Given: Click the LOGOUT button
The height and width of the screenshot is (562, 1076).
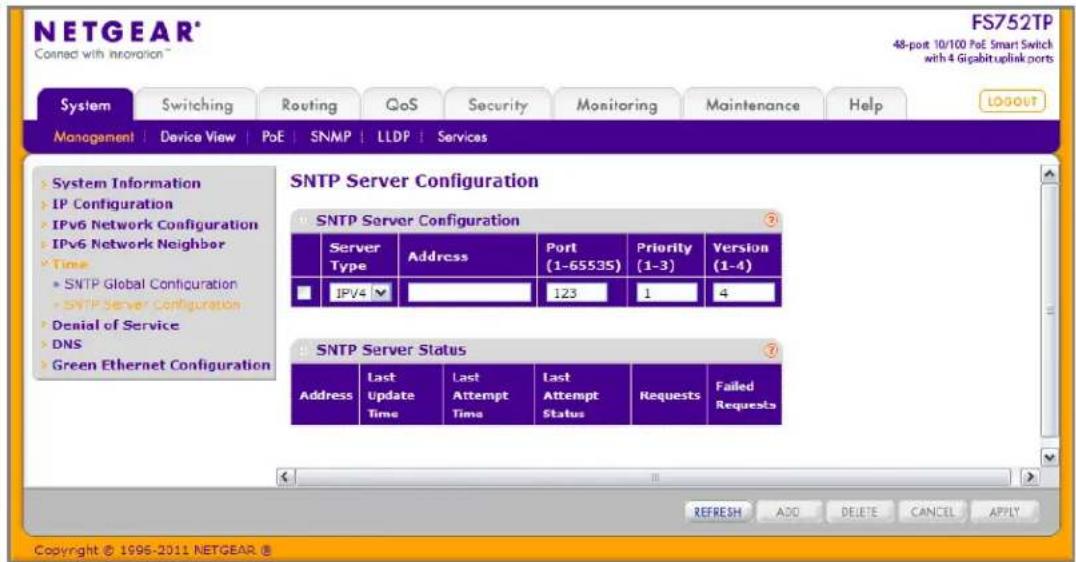Looking at the screenshot, I should [1012, 102].
